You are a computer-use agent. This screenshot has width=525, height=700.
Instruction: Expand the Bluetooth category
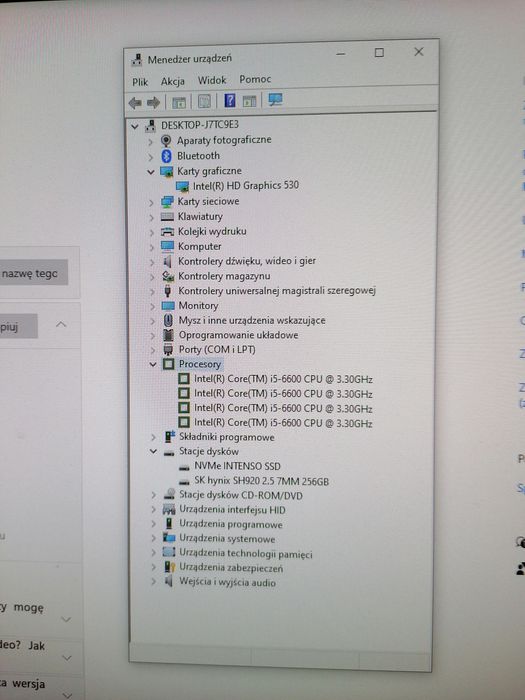pyautogui.click(x=150, y=157)
